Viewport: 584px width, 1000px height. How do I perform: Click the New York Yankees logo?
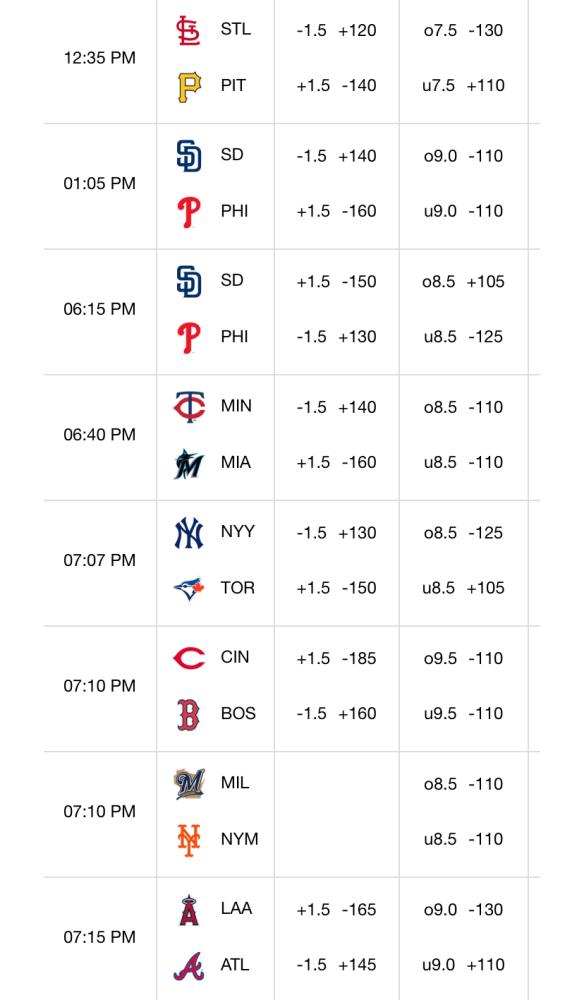coord(189,533)
